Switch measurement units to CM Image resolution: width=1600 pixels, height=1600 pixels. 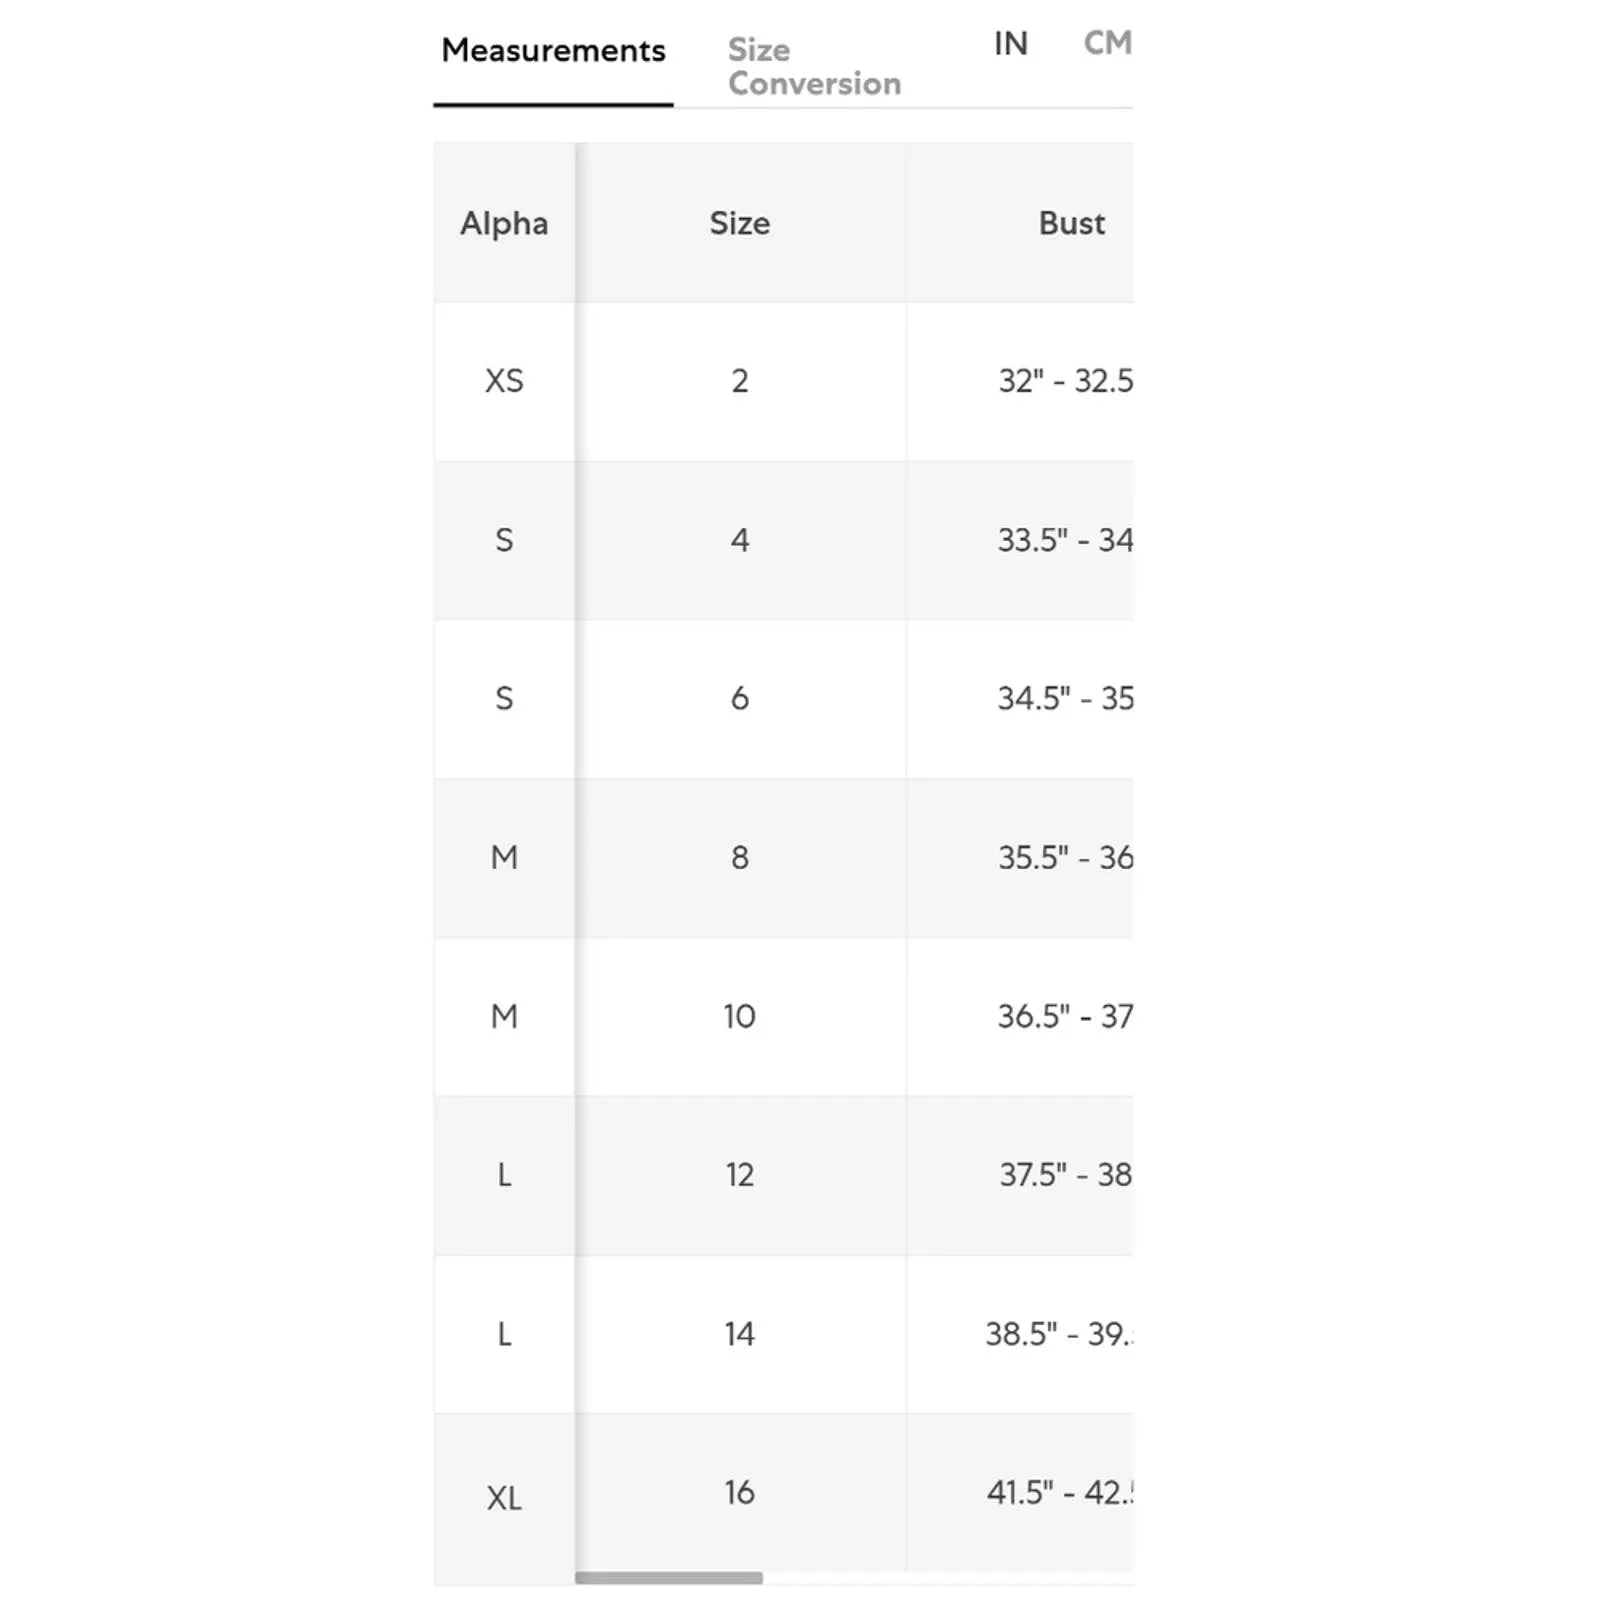click(x=1107, y=44)
